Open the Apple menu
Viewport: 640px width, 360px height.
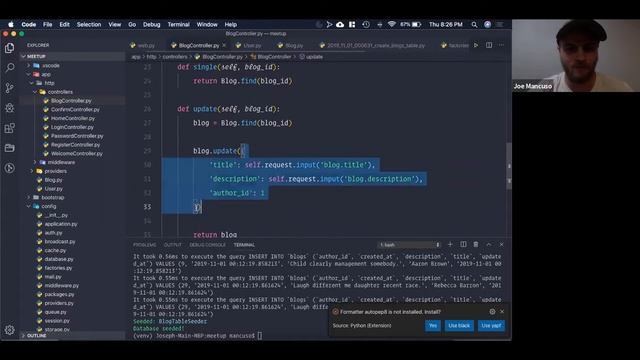coord(11,24)
